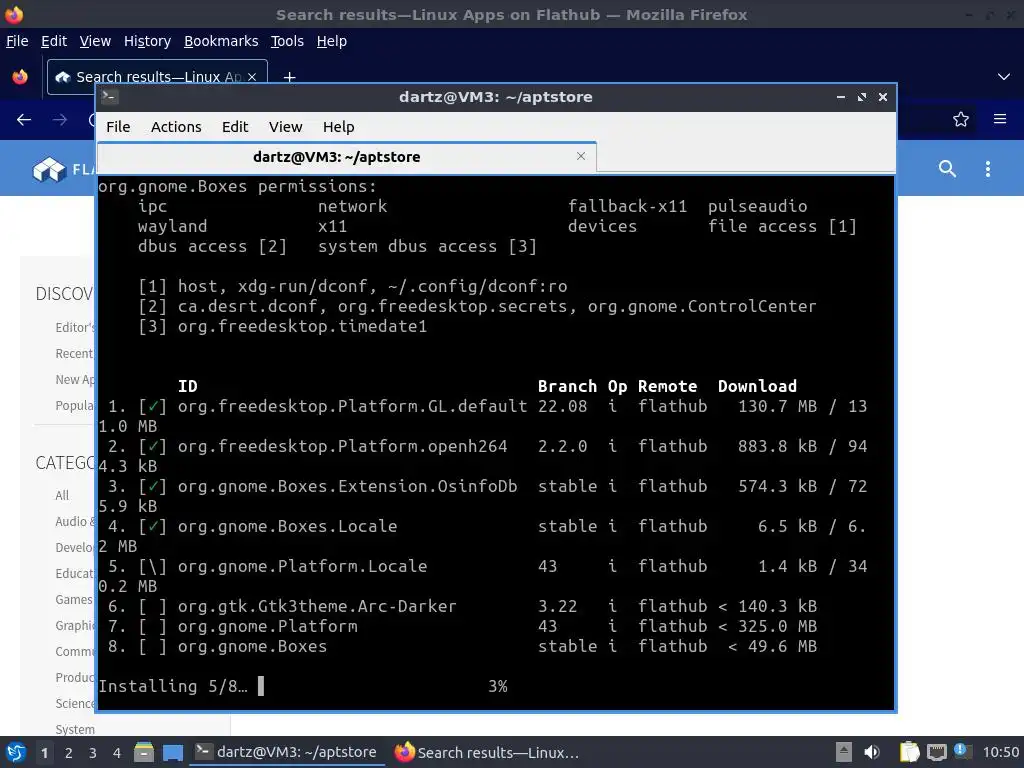The image size is (1024, 768).
Task: Click org.gtk.Gtk3theme.Arc-Darker in terminal list
Action: [x=317, y=606]
